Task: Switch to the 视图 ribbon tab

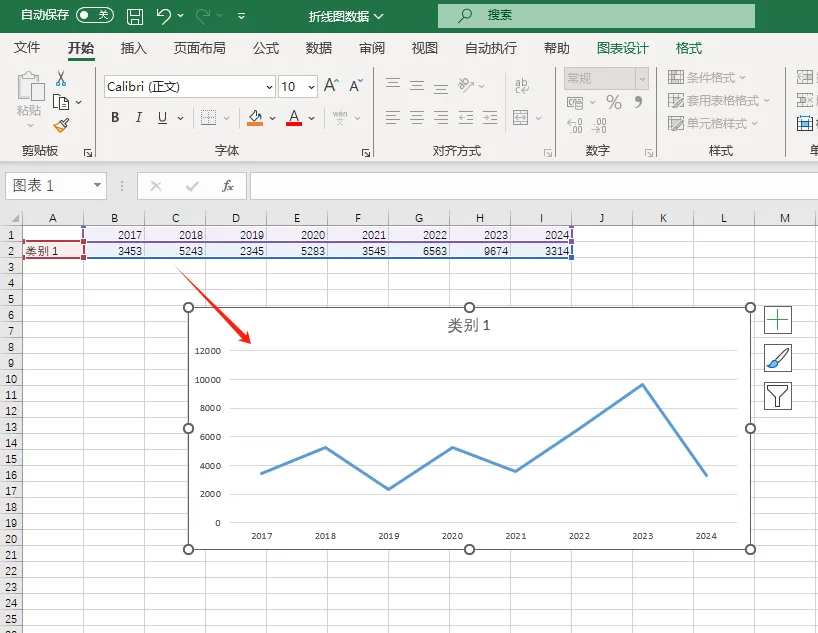Action: [x=425, y=48]
